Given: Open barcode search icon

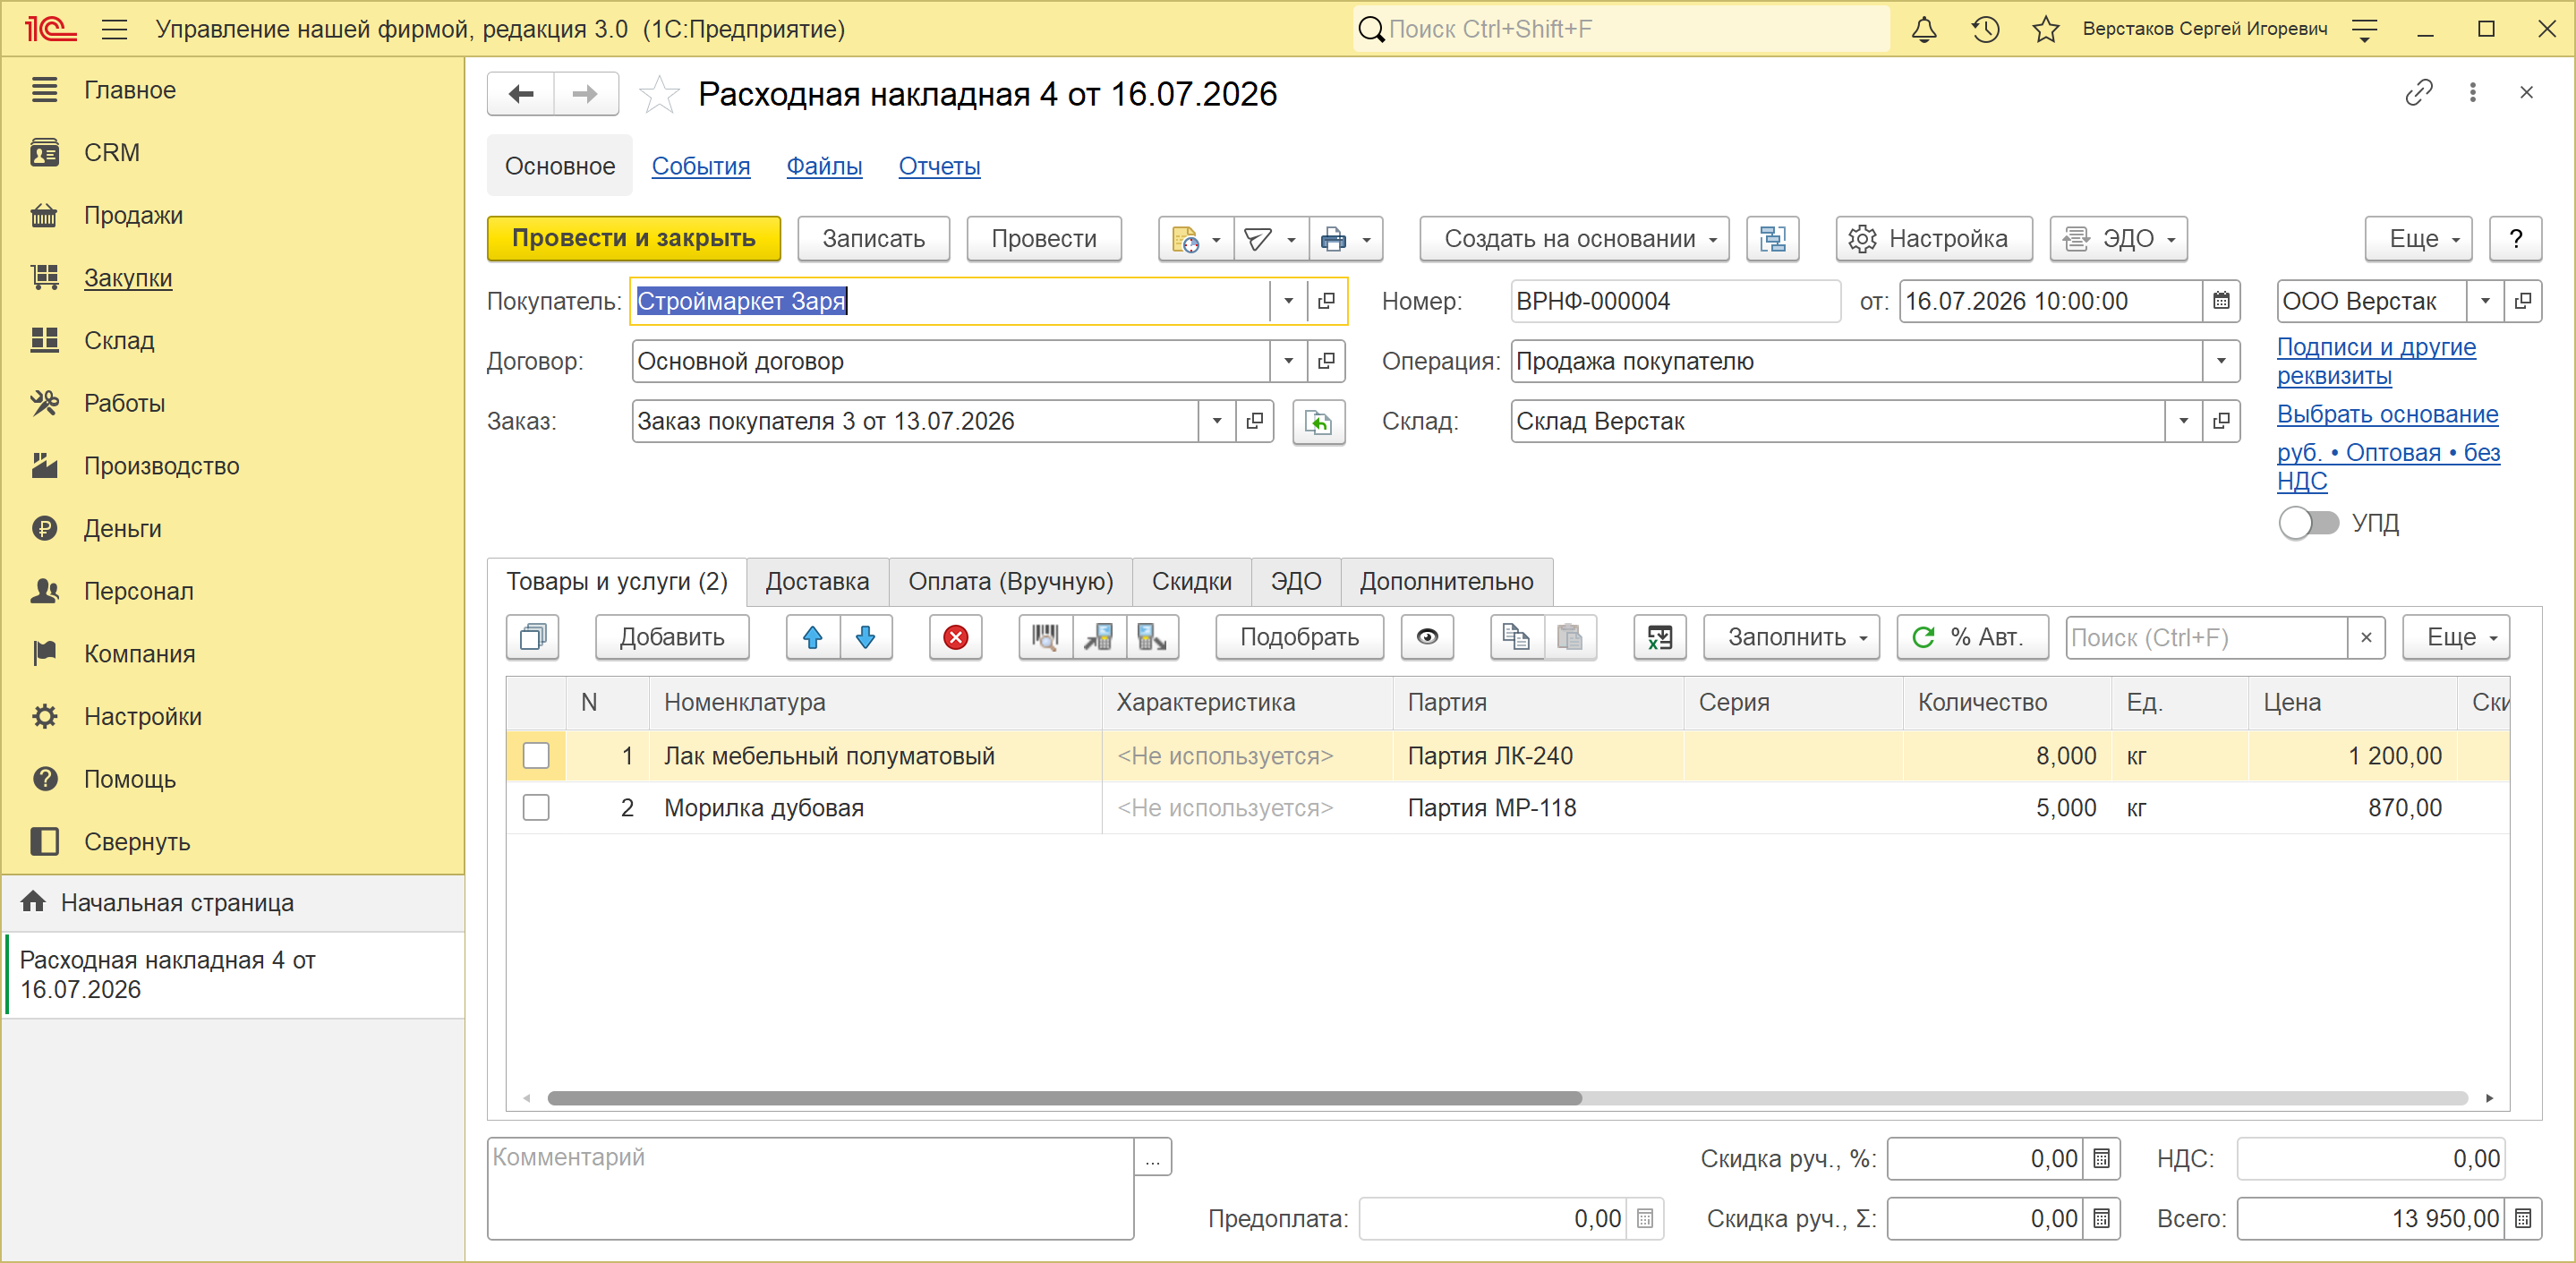Looking at the screenshot, I should point(1045,637).
